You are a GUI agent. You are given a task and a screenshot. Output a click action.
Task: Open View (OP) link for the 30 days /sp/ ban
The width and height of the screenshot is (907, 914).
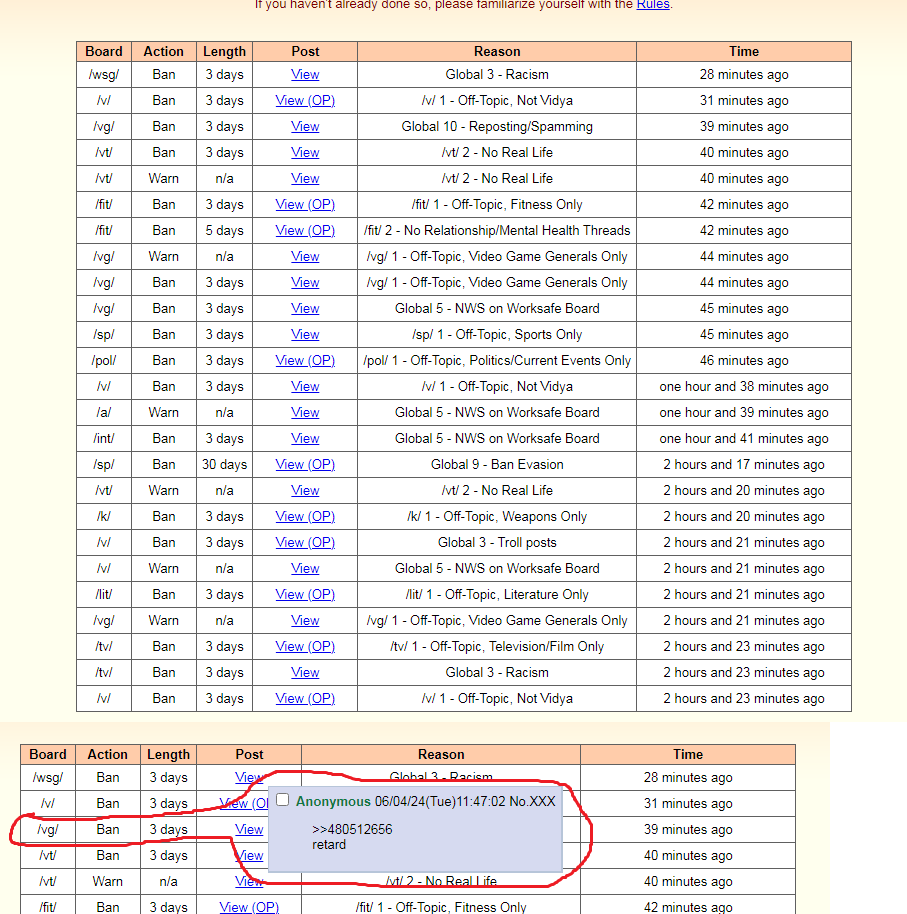[x=305, y=465]
